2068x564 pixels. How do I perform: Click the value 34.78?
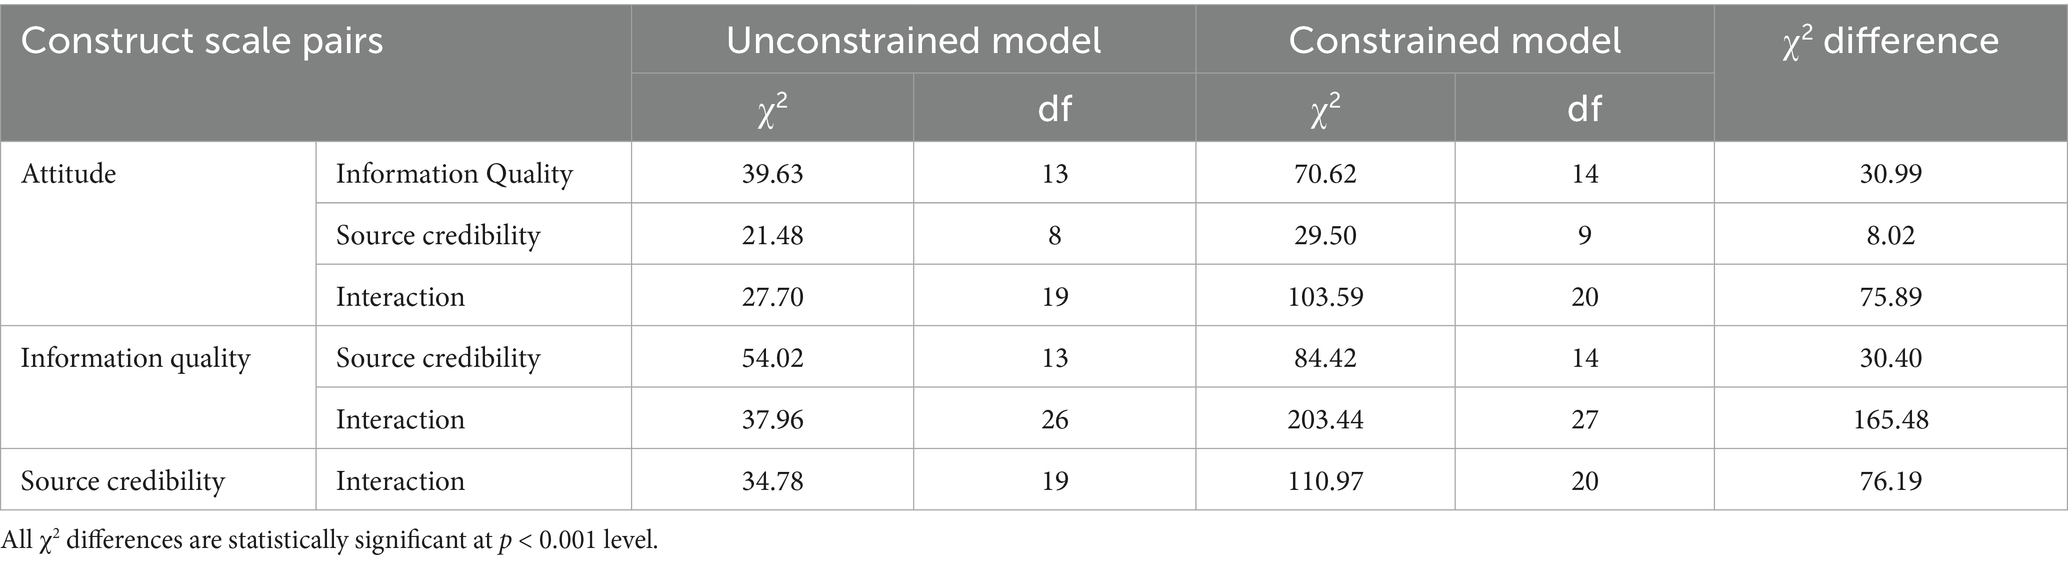pyautogui.click(x=772, y=481)
